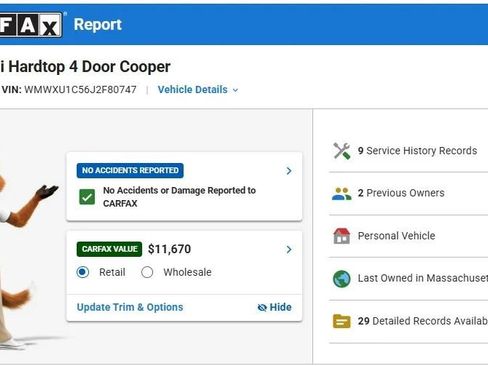The image size is (488, 366).
Task: Click the personal vehicle house icon
Action: pyautogui.click(x=342, y=236)
